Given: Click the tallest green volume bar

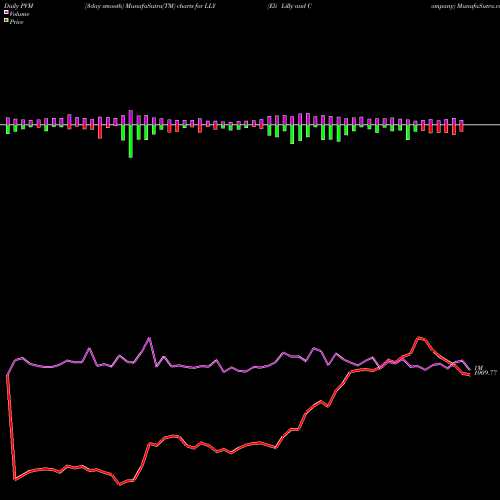Looking at the screenshot, I should coord(131,141).
